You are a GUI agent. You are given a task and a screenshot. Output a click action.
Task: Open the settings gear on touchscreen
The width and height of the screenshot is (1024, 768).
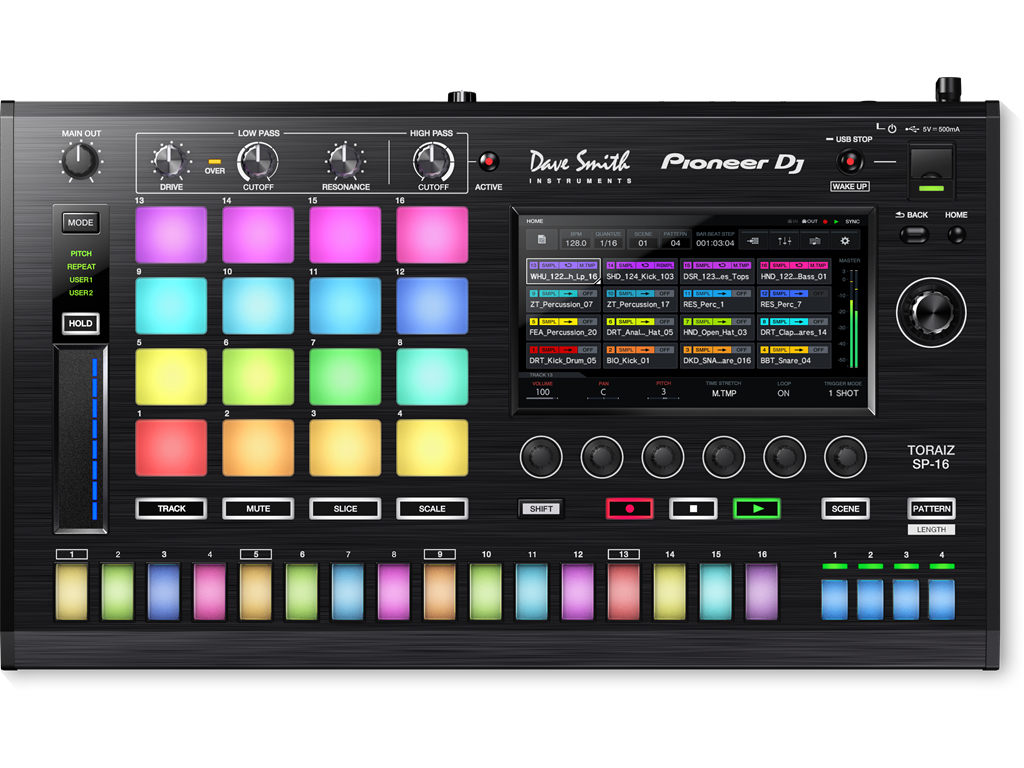click(845, 240)
